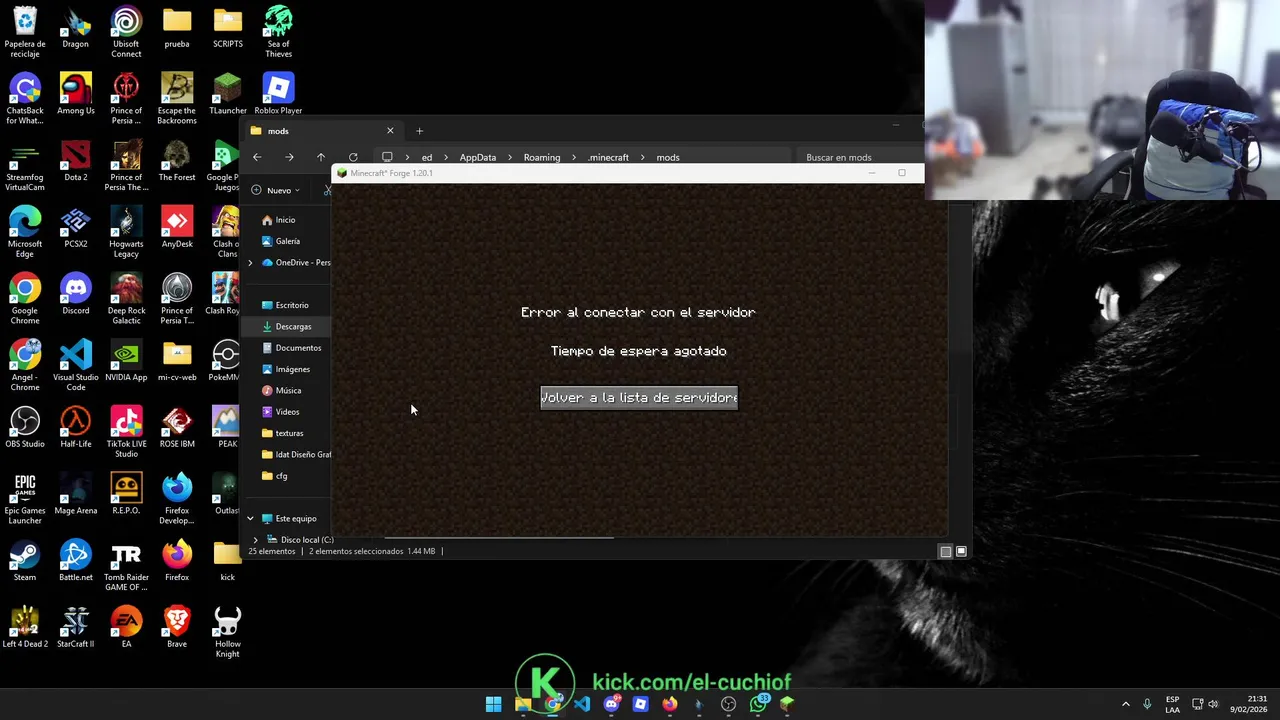Viewport: 1280px width, 720px height.
Task: Collapse Este equipo in Explorer sidebar
Action: tap(251, 519)
